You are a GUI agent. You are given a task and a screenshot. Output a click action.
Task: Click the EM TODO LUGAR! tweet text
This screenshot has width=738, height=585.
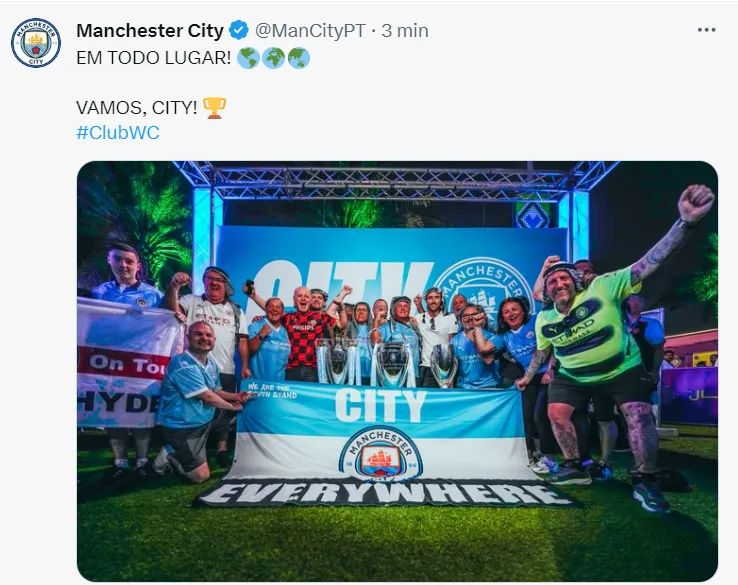[x=154, y=58]
